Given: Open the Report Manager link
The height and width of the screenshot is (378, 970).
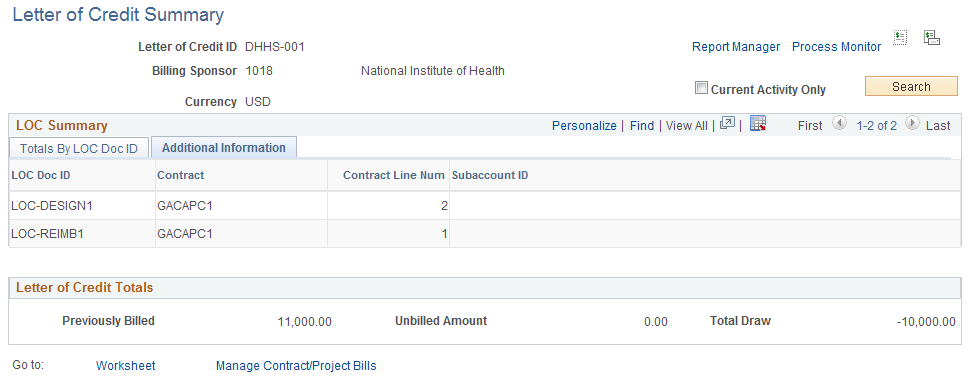Looking at the screenshot, I should coord(736,47).
